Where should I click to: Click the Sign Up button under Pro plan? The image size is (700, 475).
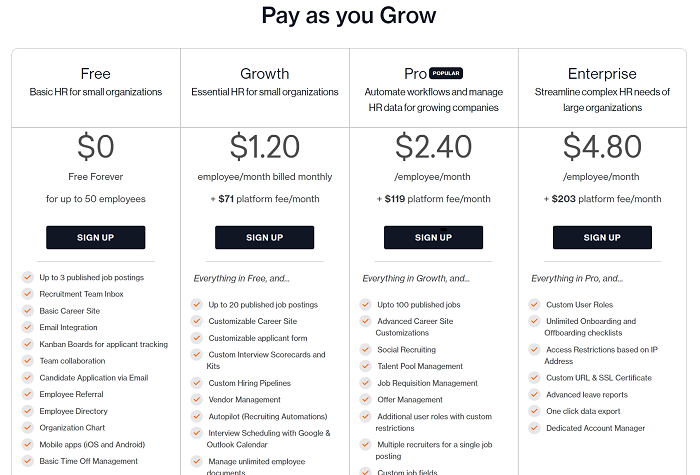click(x=433, y=238)
